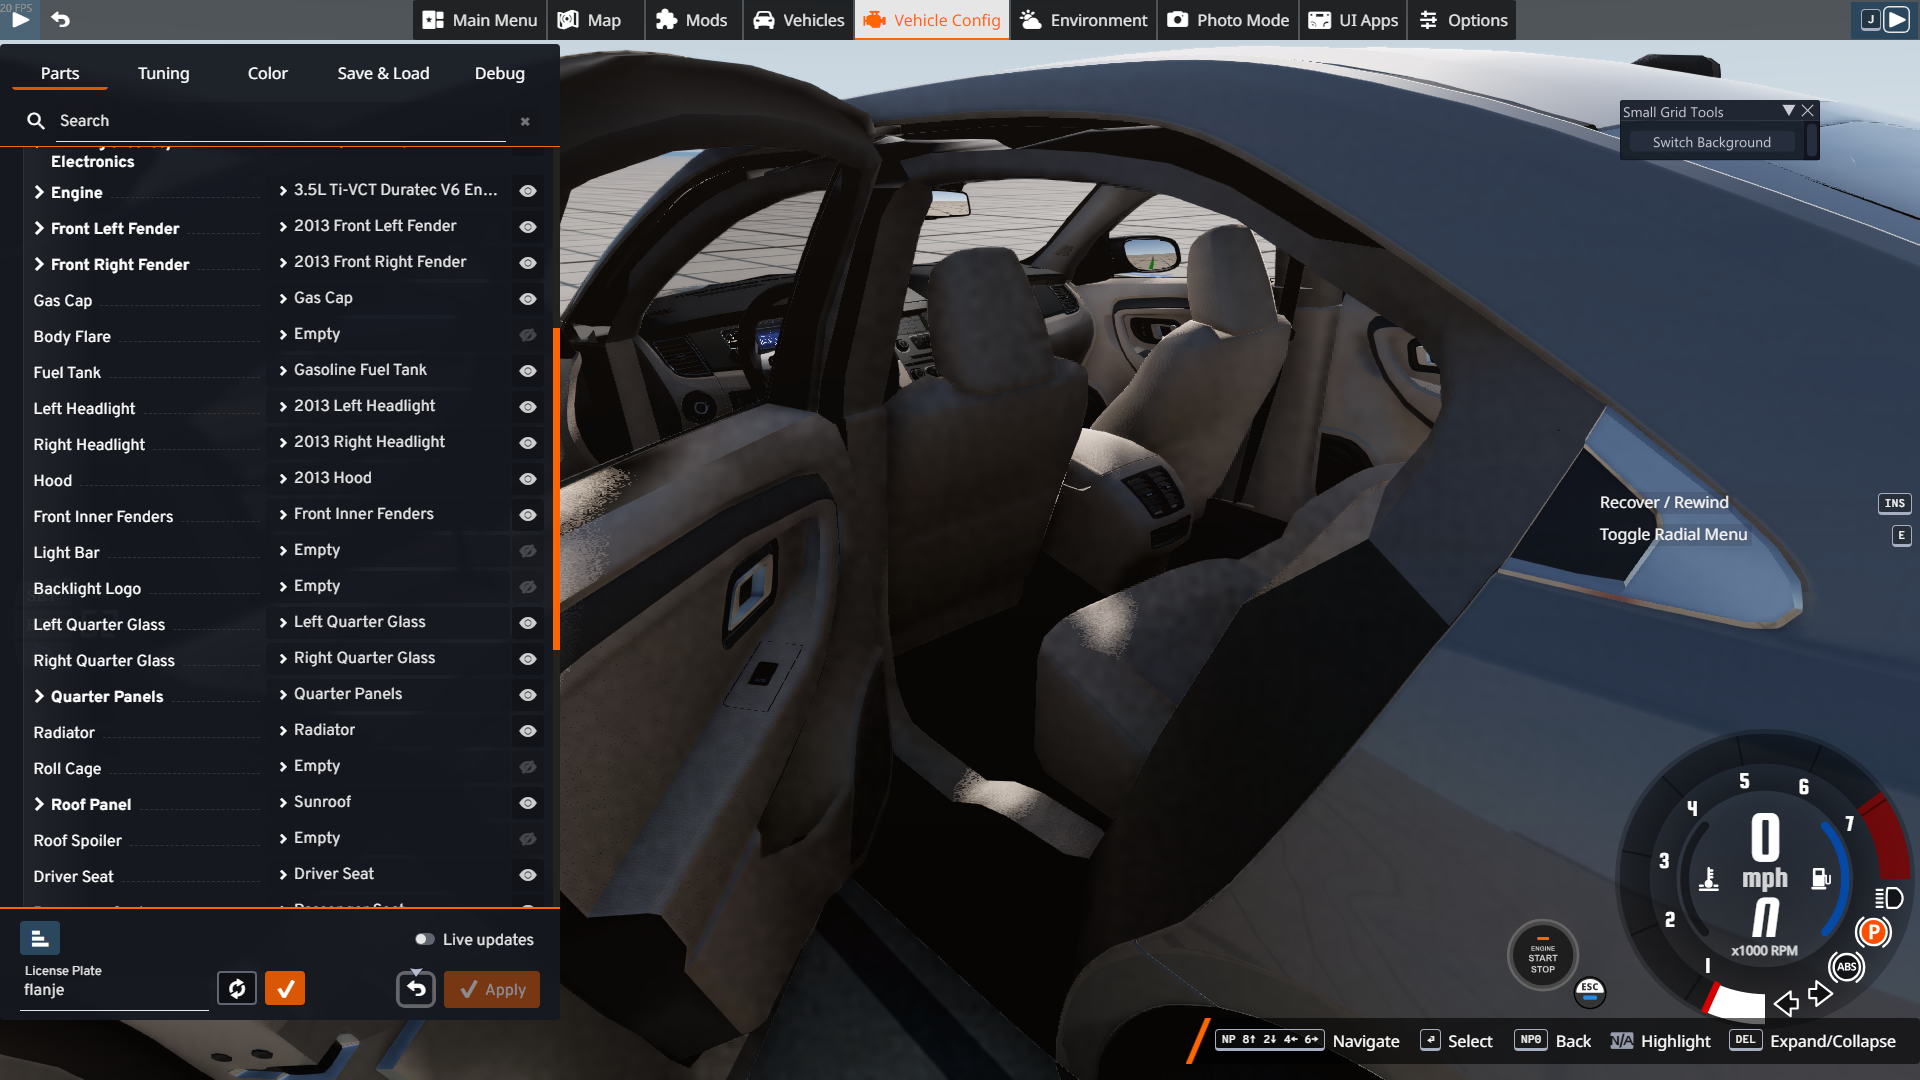
Task: Switch to the Save & Load tab
Action: tap(383, 73)
